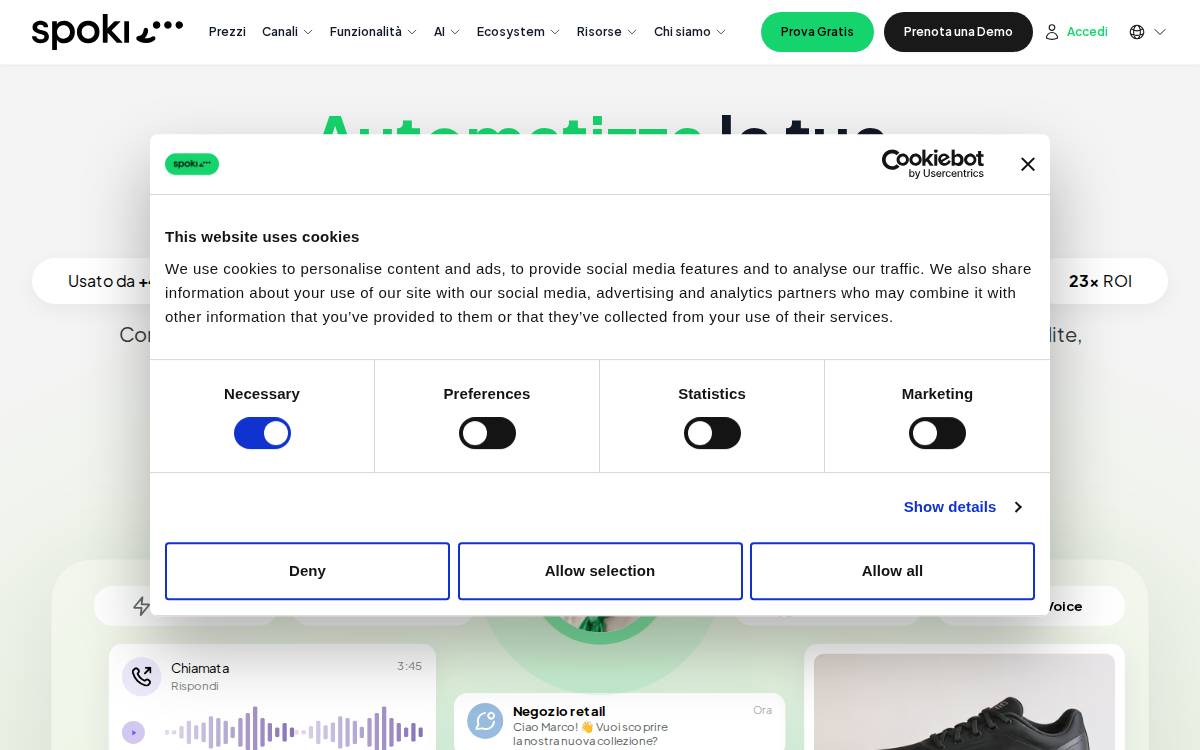Expand the AI dropdown menu
Screen dimensions: 1200x750
(447, 32)
